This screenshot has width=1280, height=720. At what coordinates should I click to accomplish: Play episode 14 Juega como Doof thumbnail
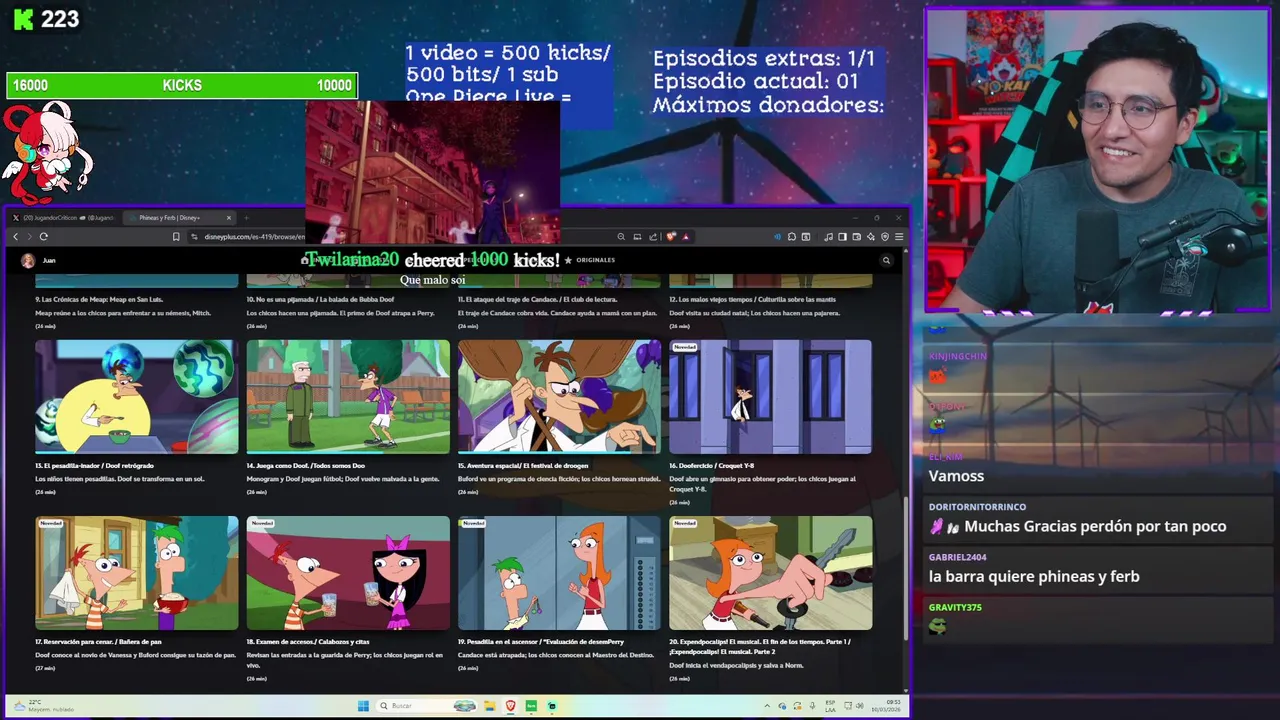pos(348,397)
